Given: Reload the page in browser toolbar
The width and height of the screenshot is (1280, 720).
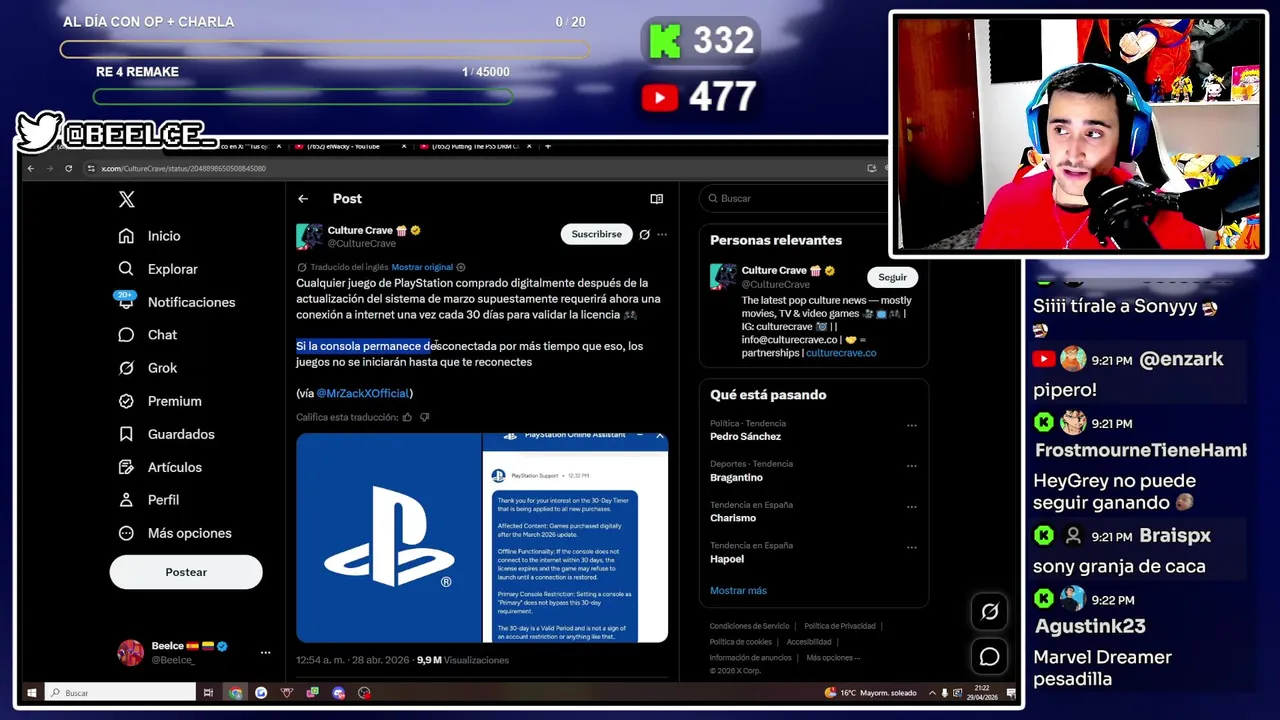Looking at the screenshot, I should (68, 168).
